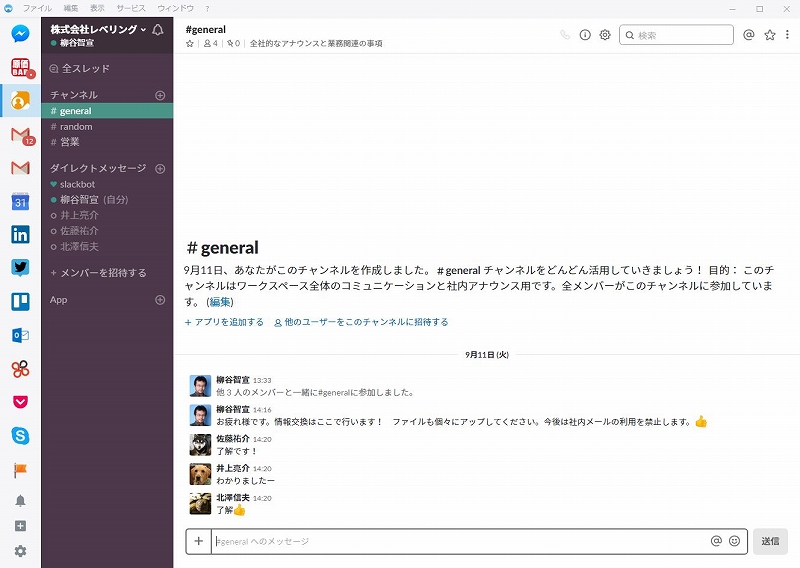
Task: Select the active Slack workspace icon
Action: pyautogui.click(x=20, y=101)
